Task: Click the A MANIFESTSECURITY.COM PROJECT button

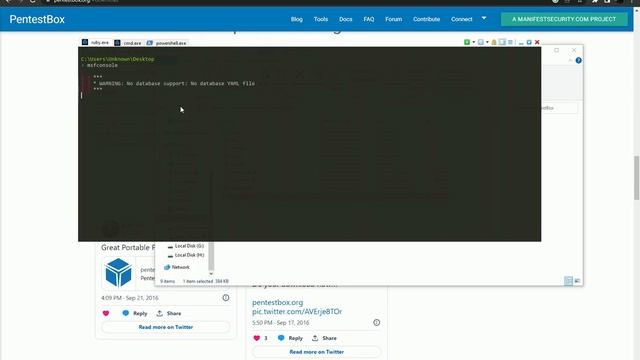Action: 564,19
